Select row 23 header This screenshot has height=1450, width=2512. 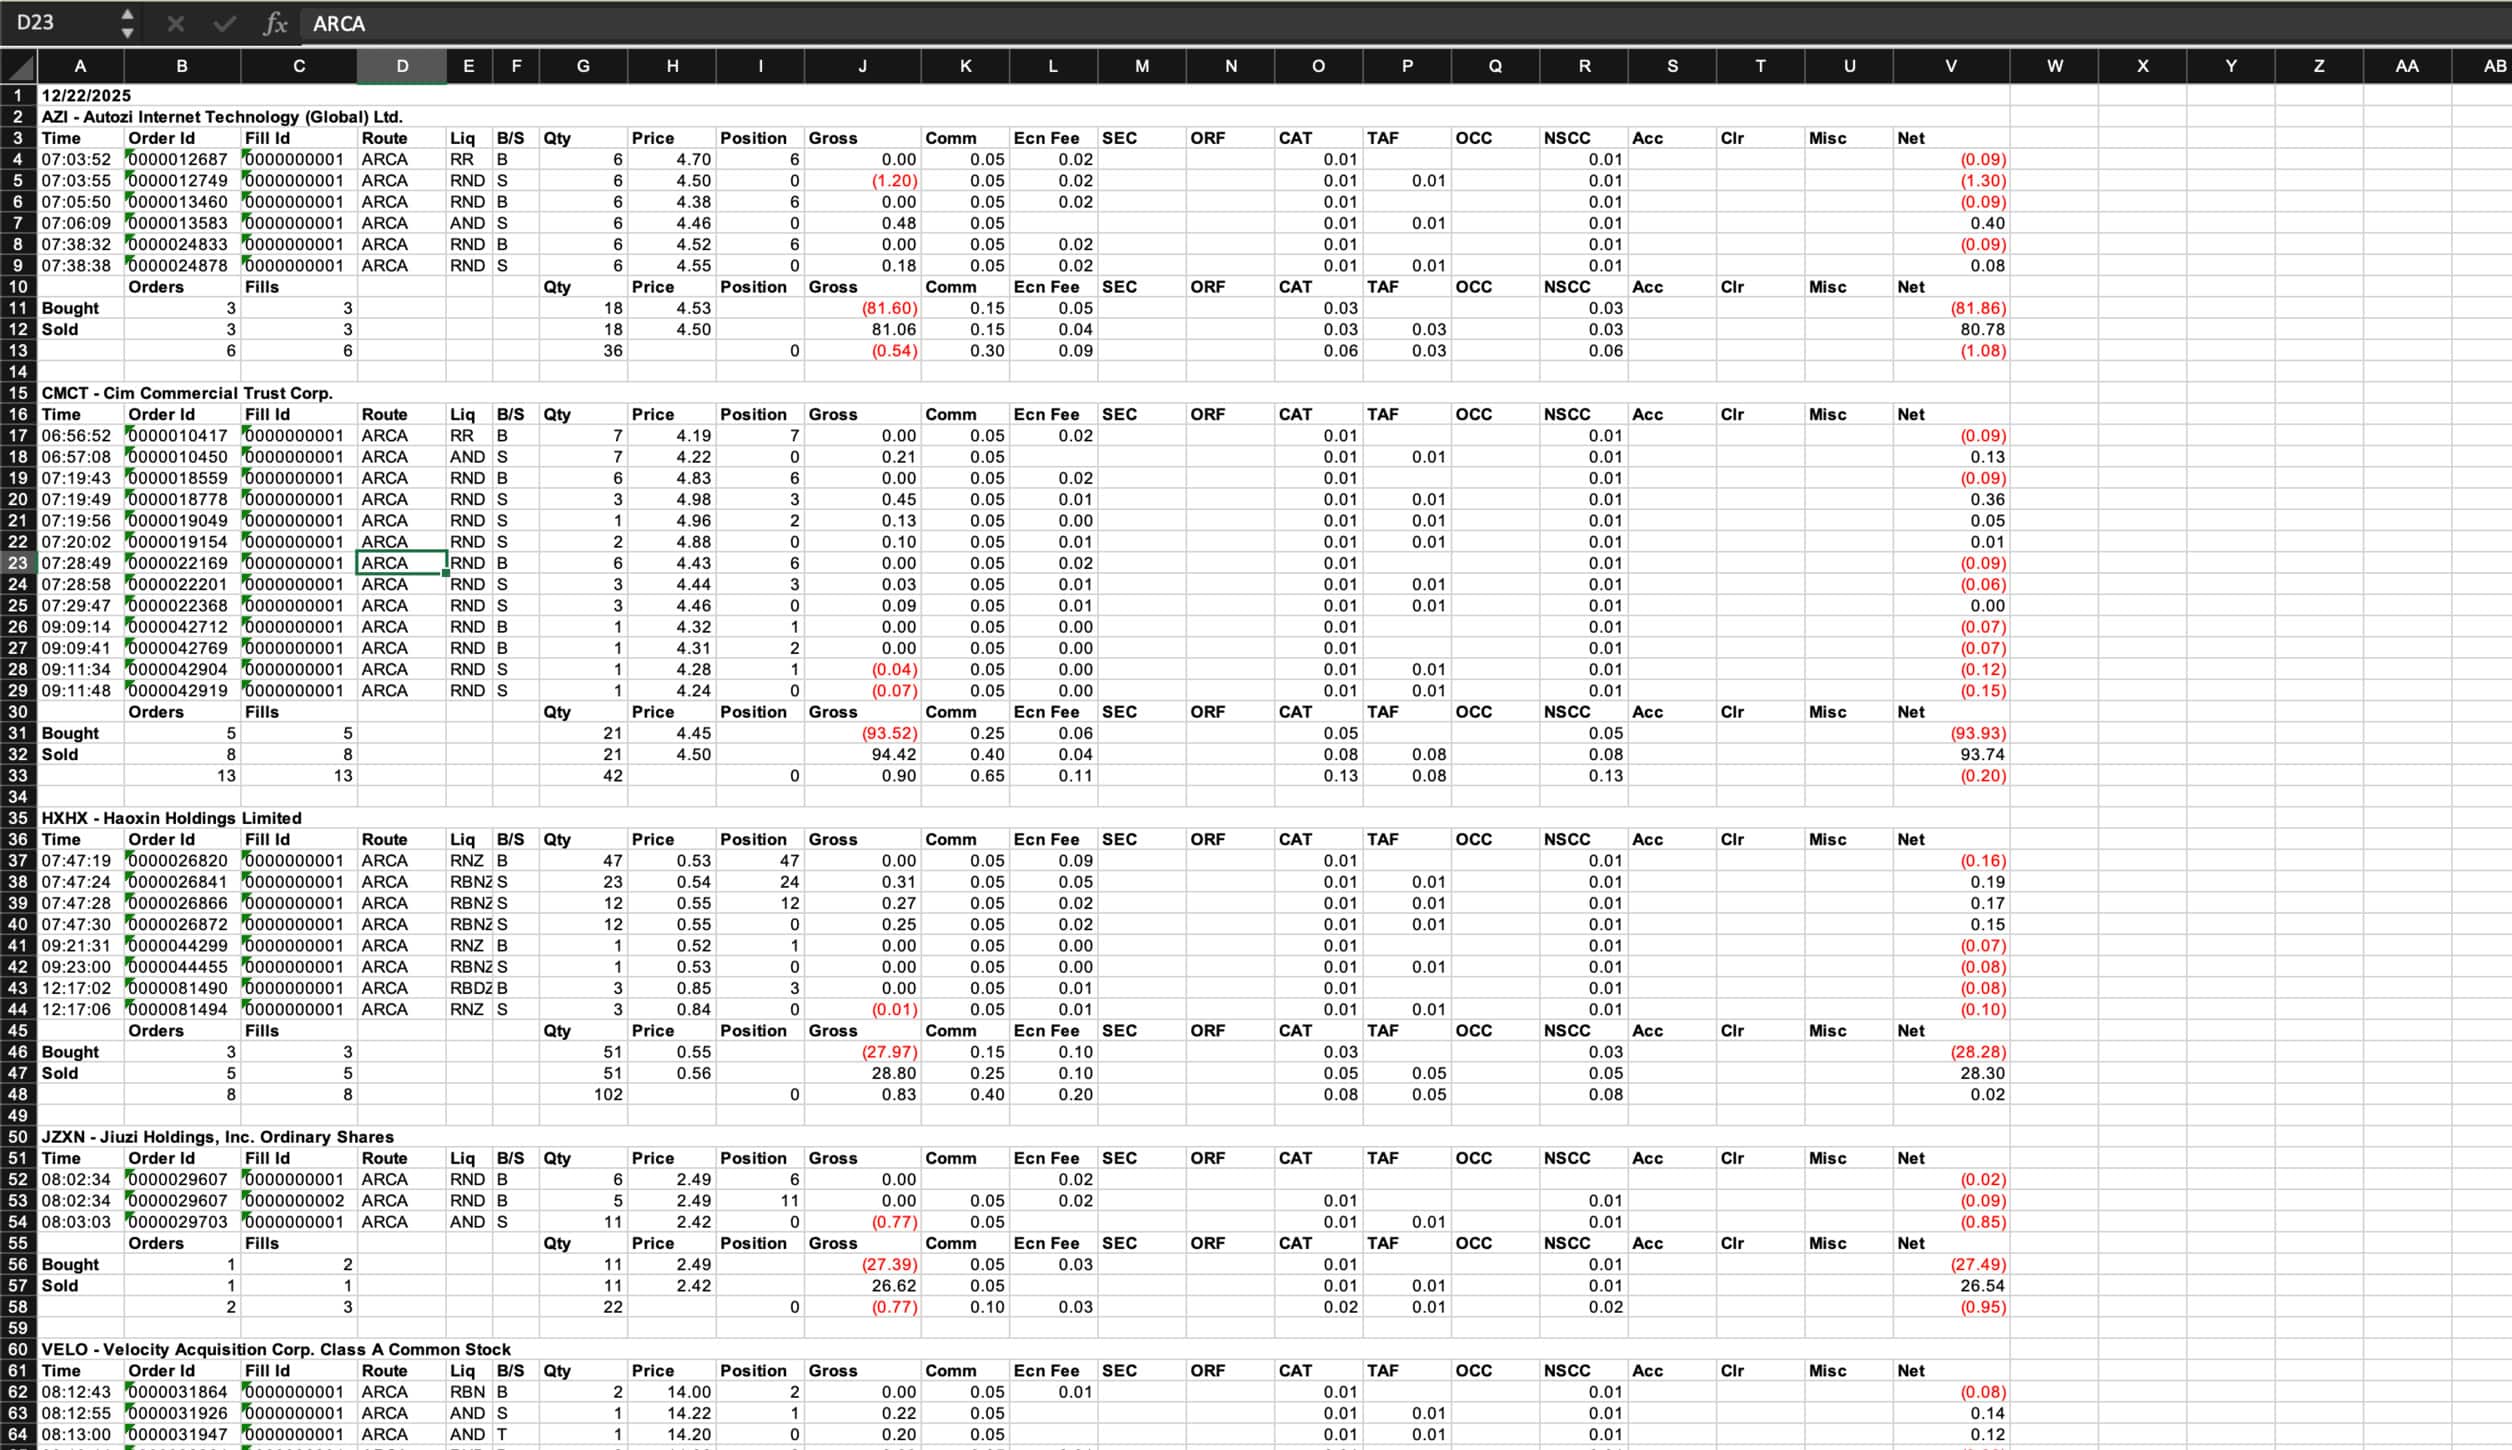18,563
